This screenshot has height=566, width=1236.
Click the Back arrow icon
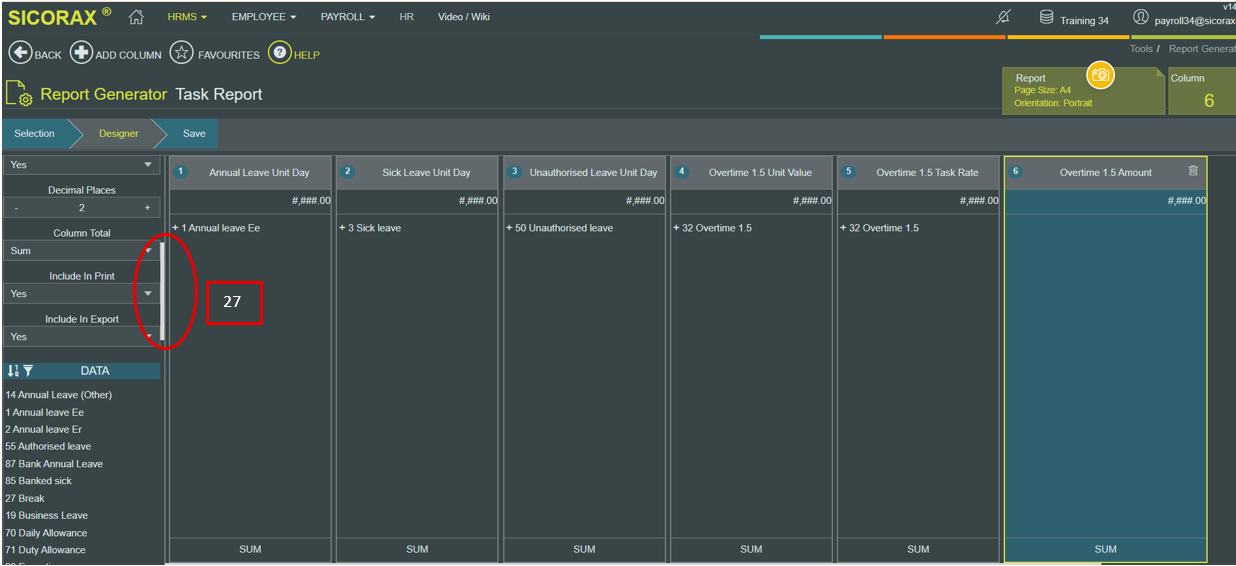[20, 53]
